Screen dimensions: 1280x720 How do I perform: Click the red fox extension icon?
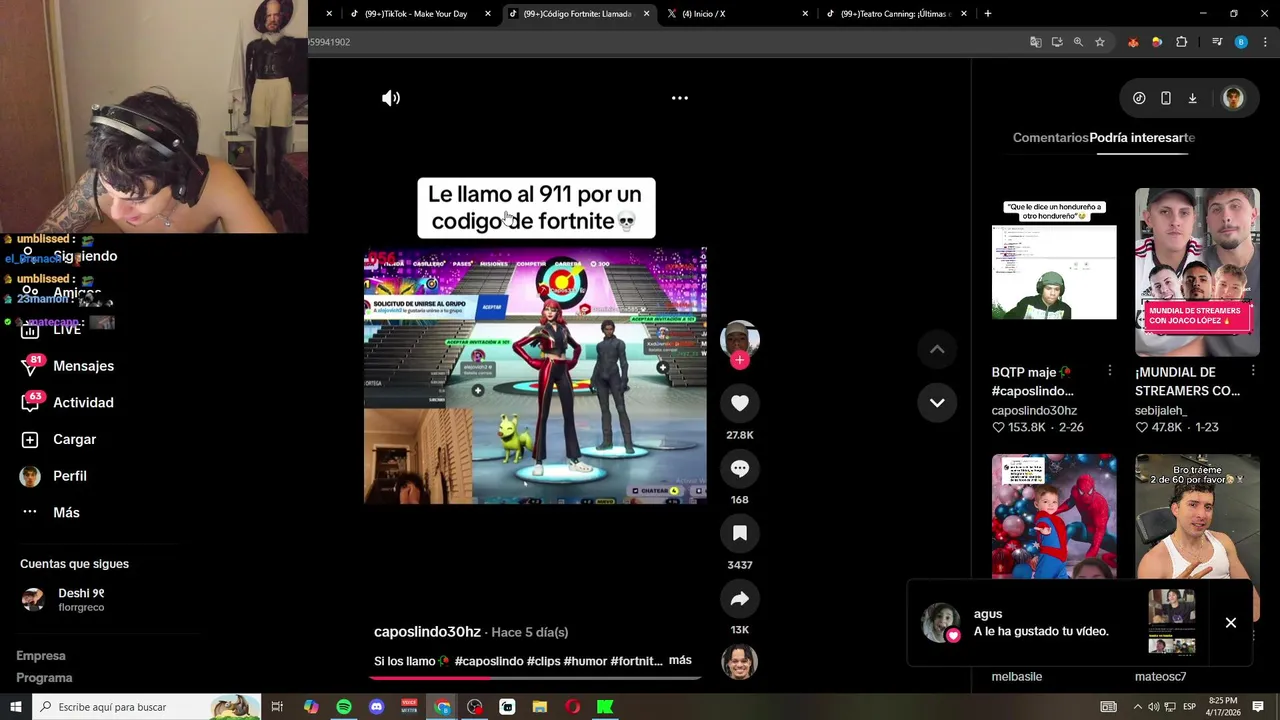point(1133,42)
